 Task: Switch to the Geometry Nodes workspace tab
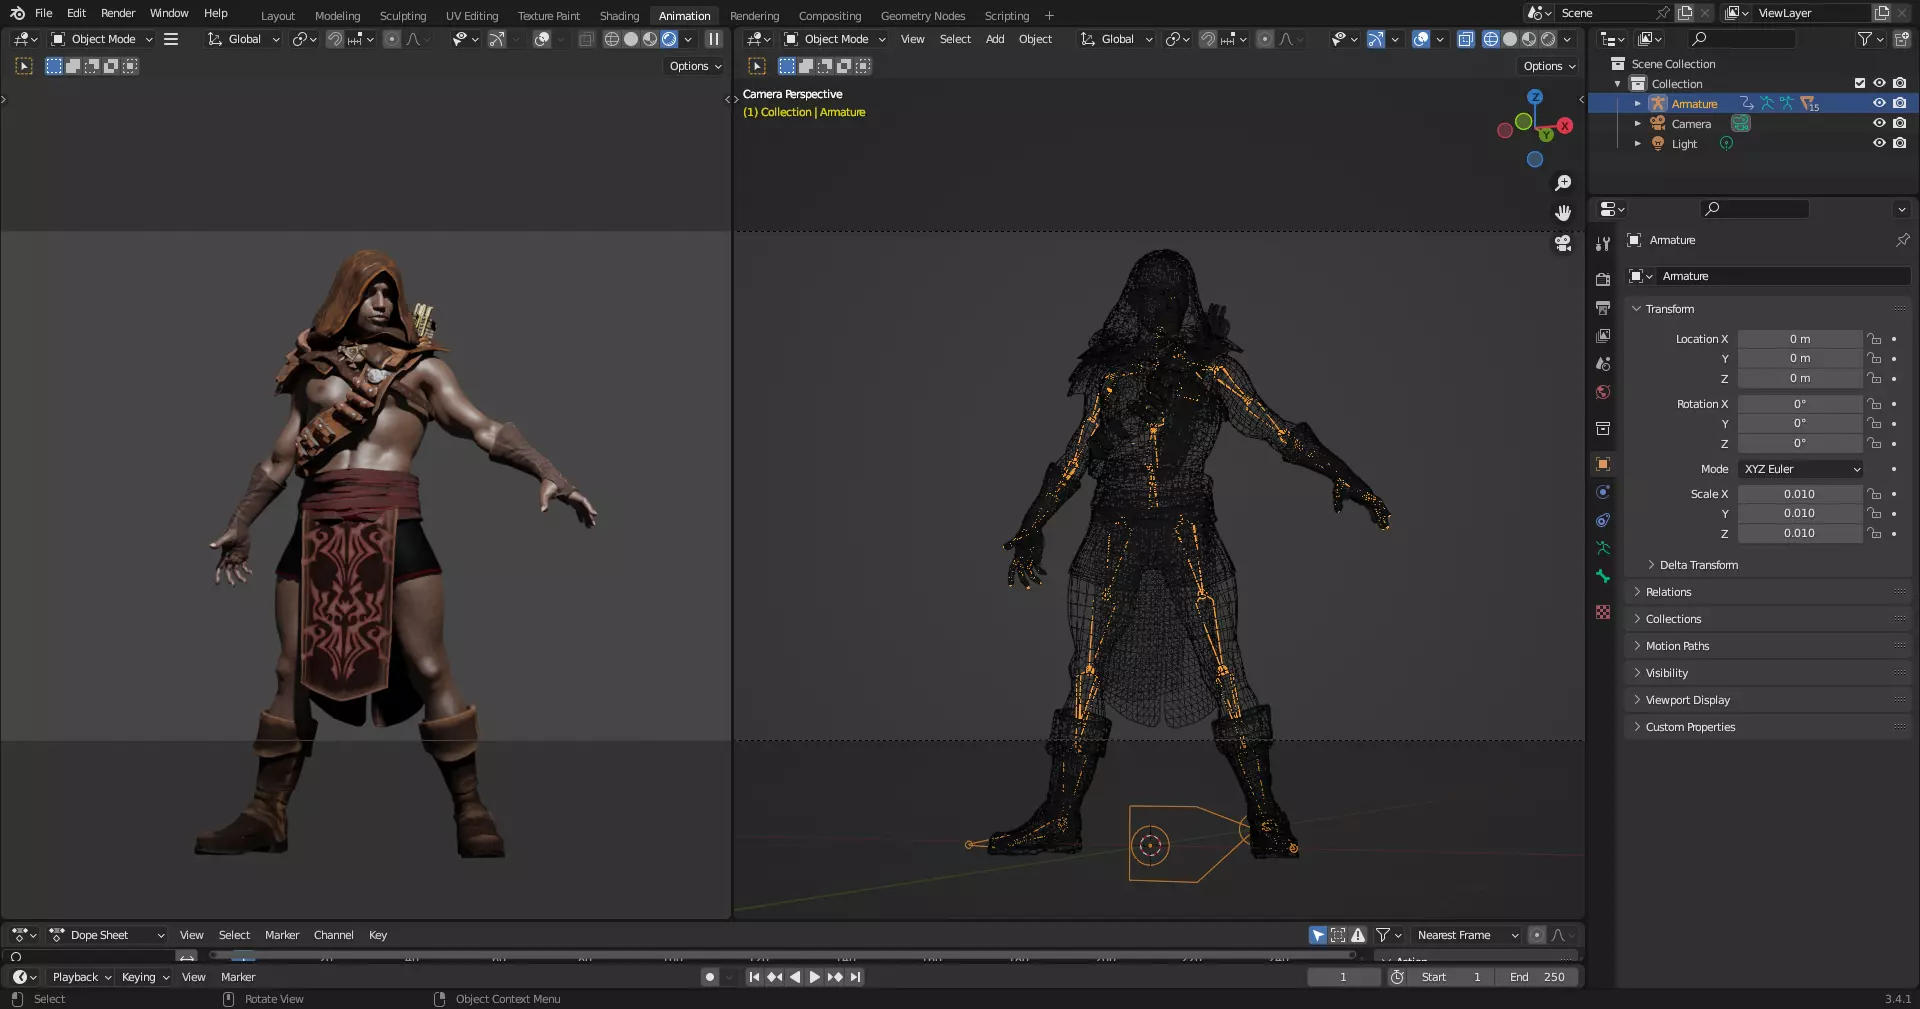(x=923, y=16)
